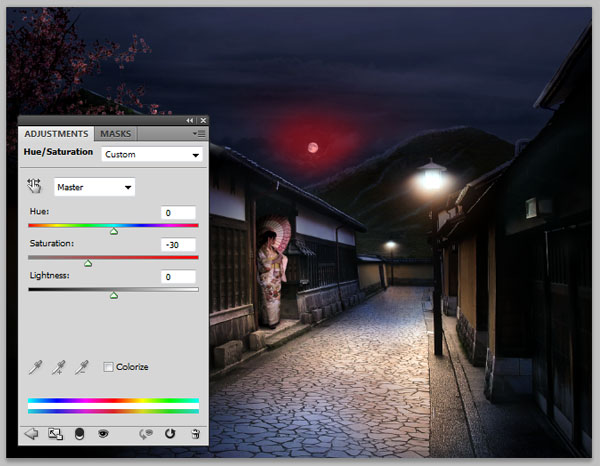
Task: Clip adjustment to layer icon
Action: click(79, 434)
